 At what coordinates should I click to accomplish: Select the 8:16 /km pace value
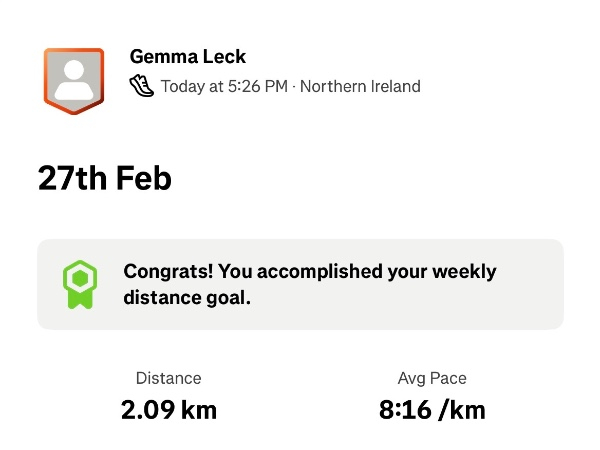(x=432, y=409)
